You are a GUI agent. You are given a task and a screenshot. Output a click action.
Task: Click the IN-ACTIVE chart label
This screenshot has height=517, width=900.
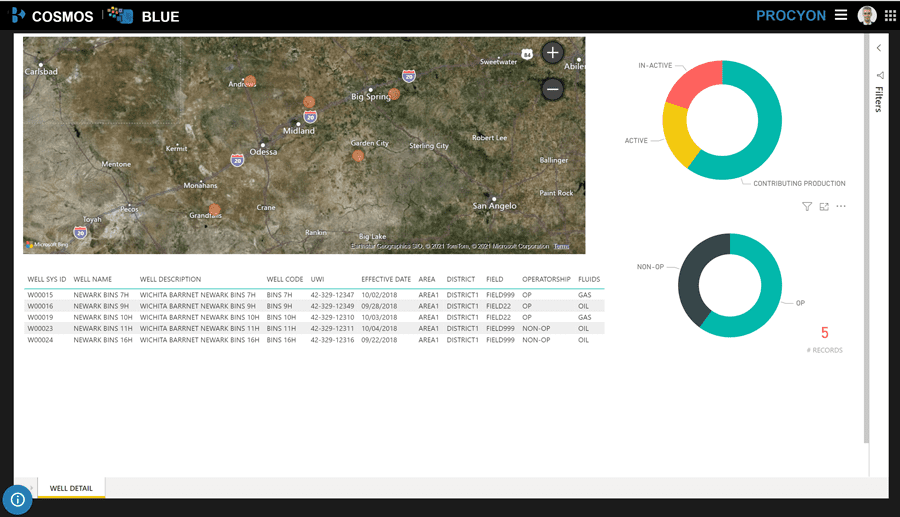pos(655,65)
